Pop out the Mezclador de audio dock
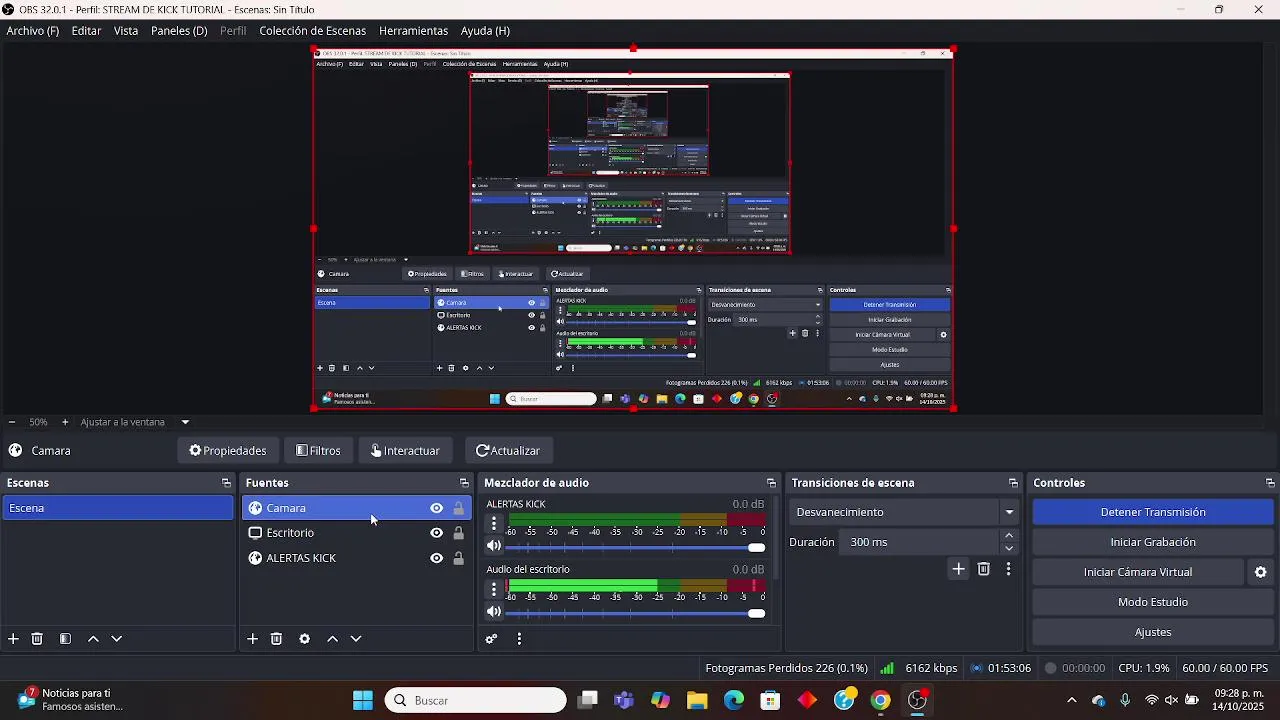The image size is (1280, 720). [x=771, y=483]
